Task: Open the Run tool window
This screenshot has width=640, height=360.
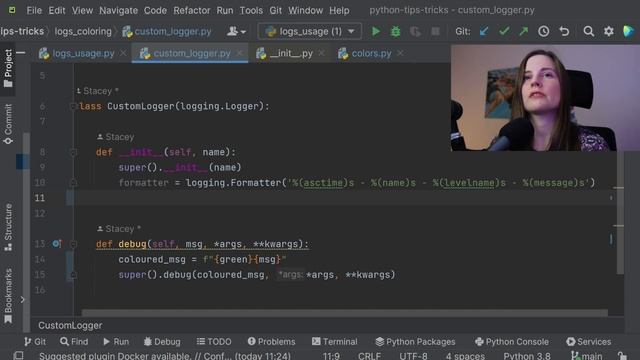Action: click(x=116, y=342)
